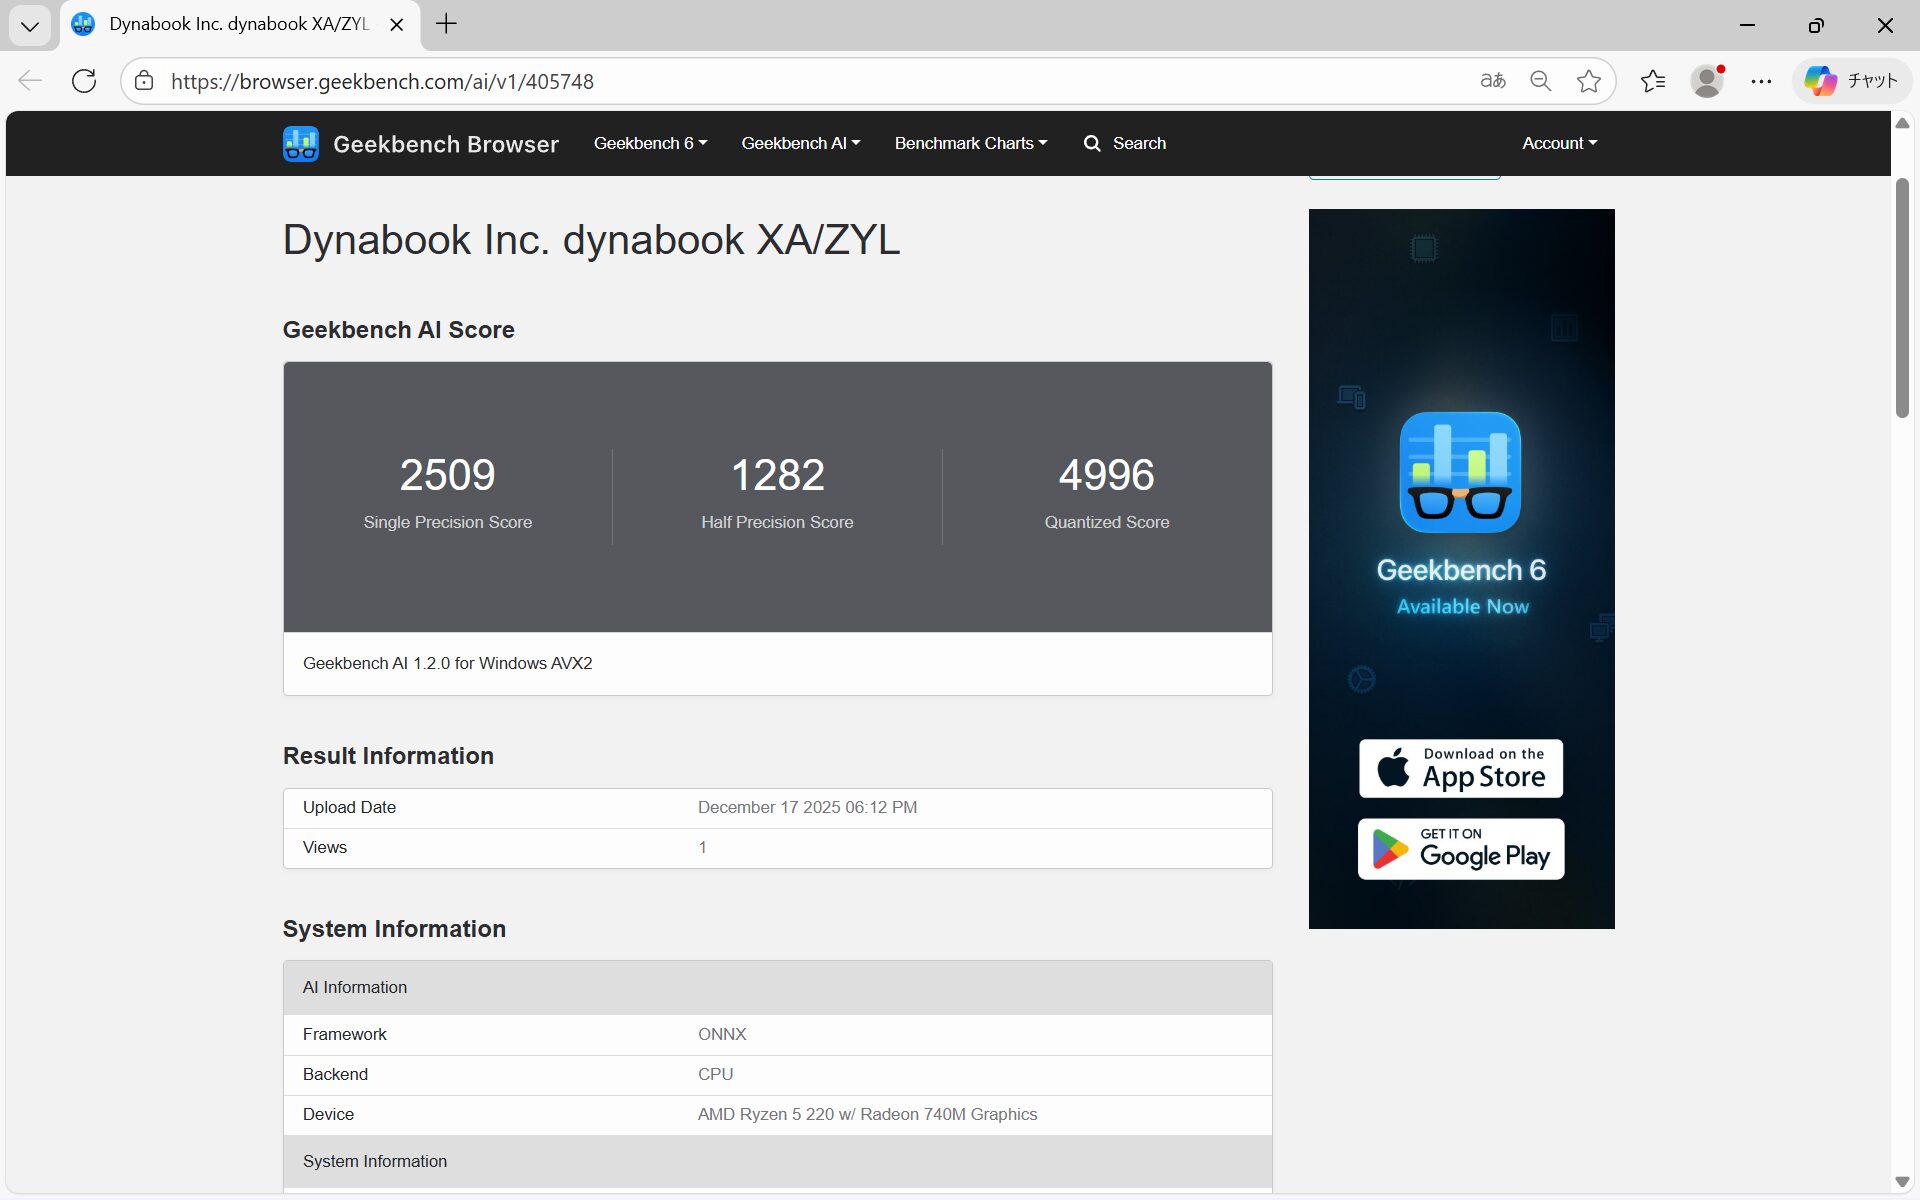Refresh the current page
1920x1200 pixels.
[84, 81]
